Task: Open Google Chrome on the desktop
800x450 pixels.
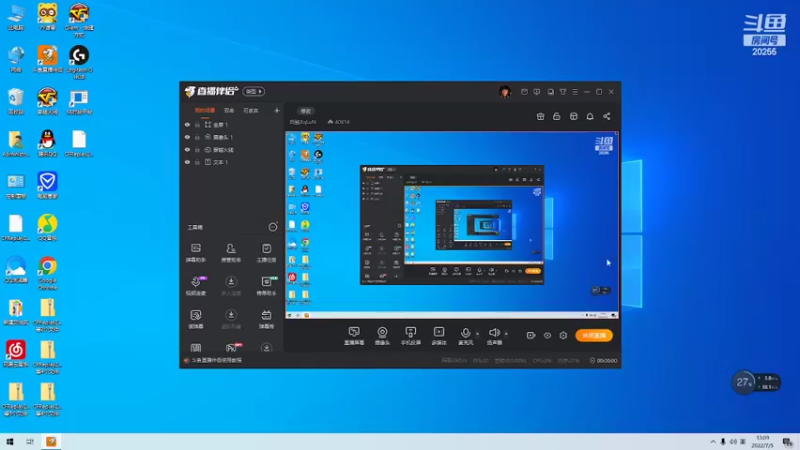Action: click(47, 272)
